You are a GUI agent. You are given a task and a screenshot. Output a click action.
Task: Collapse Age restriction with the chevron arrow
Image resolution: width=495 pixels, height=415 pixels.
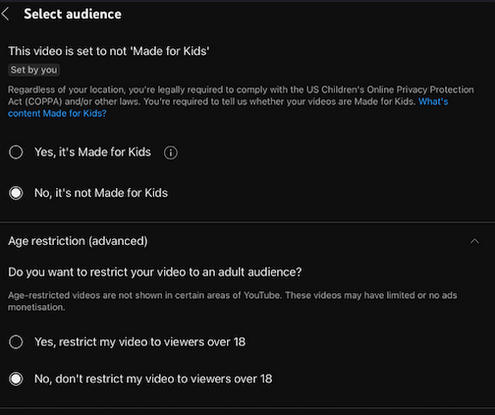(475, 241)
